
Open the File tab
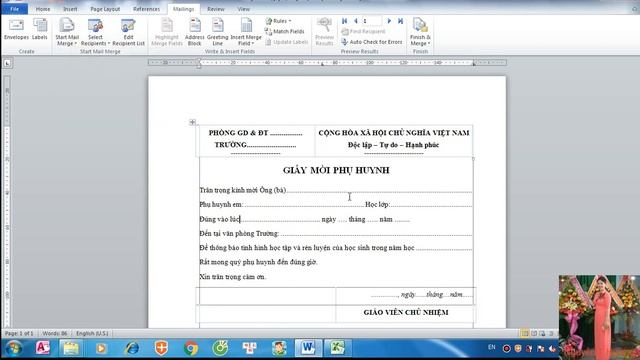[x=14, y=9]
